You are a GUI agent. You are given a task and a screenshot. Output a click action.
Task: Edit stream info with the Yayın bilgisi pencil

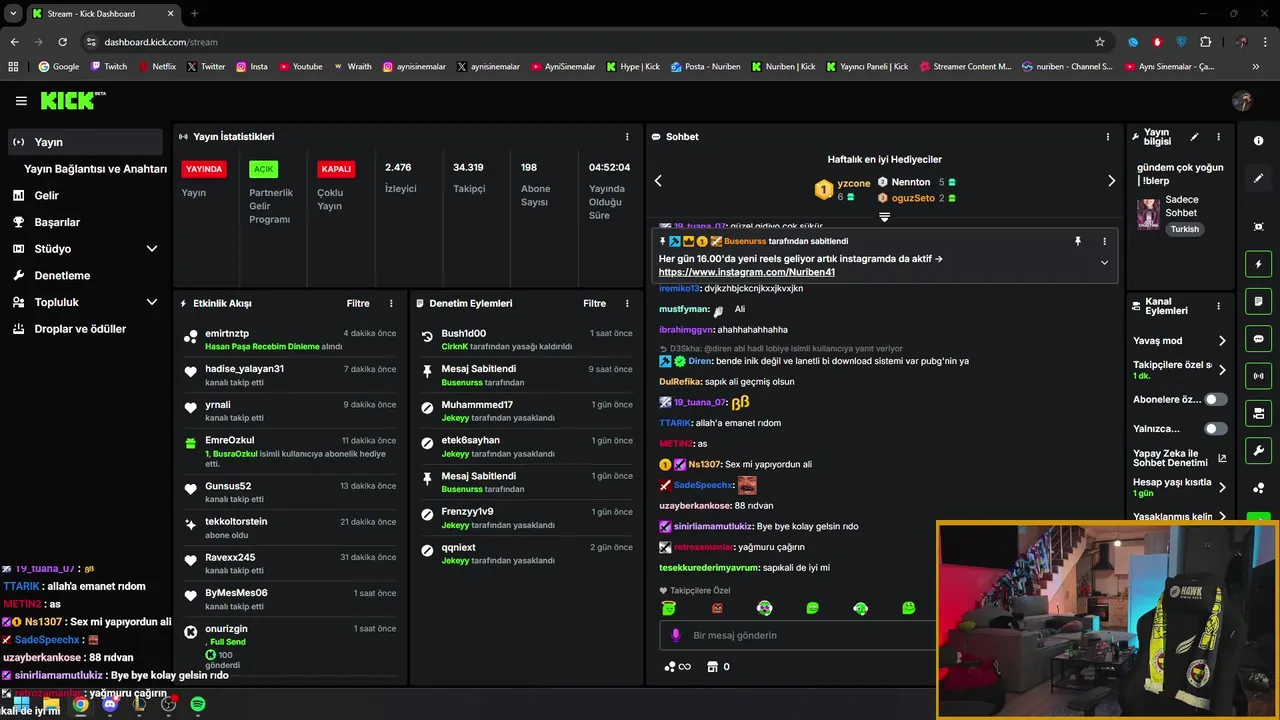(1194, 137)
